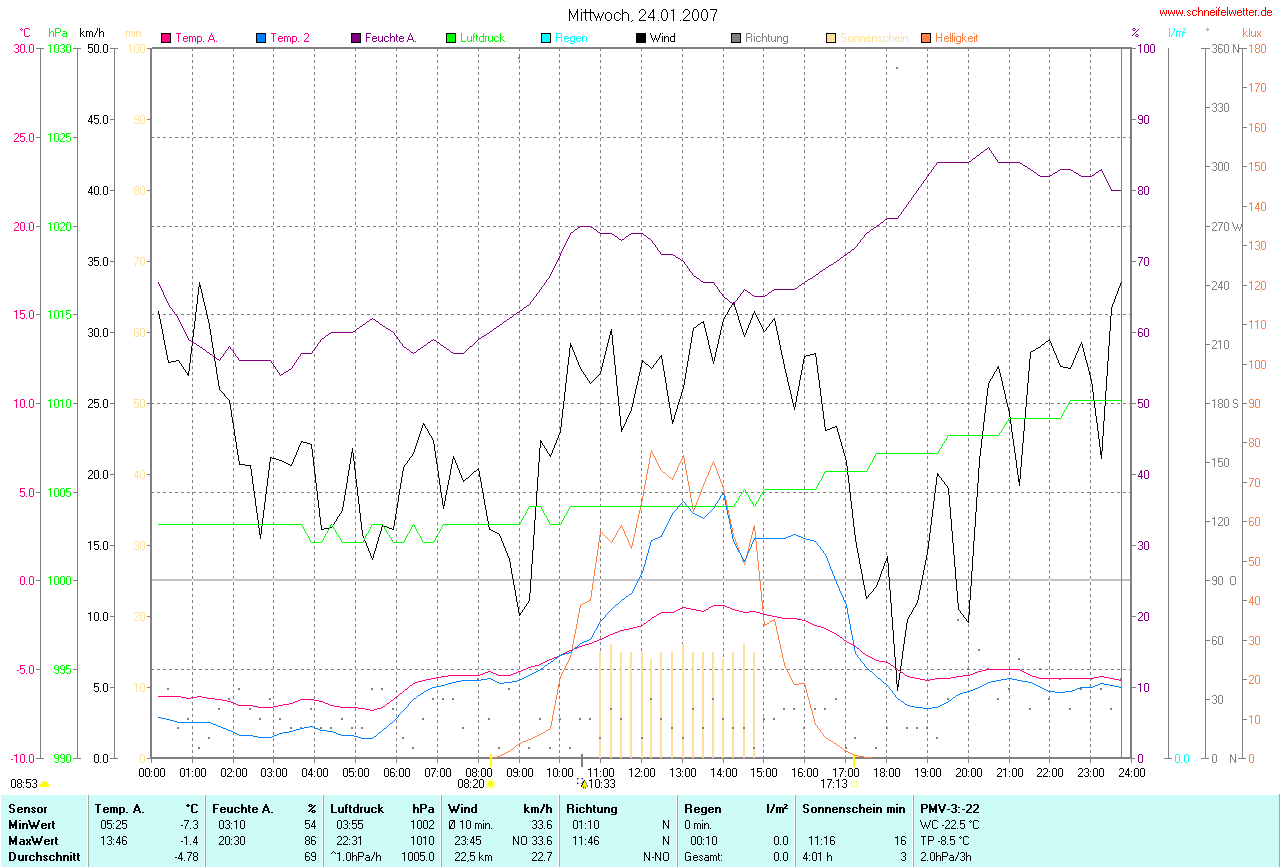Viewport: 1280px width, 867px height.
Task: Click the 18:00 time axis label
Action: click(x=885, y=772)
